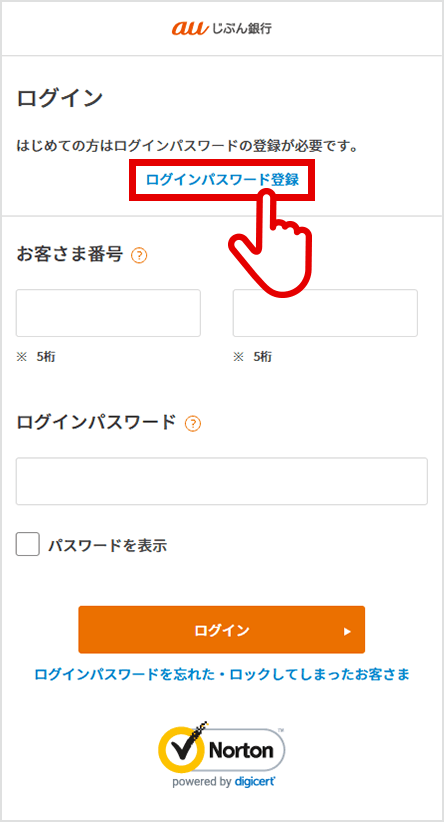Focus the second お客さま番号 5-digit field

[325, 313]
